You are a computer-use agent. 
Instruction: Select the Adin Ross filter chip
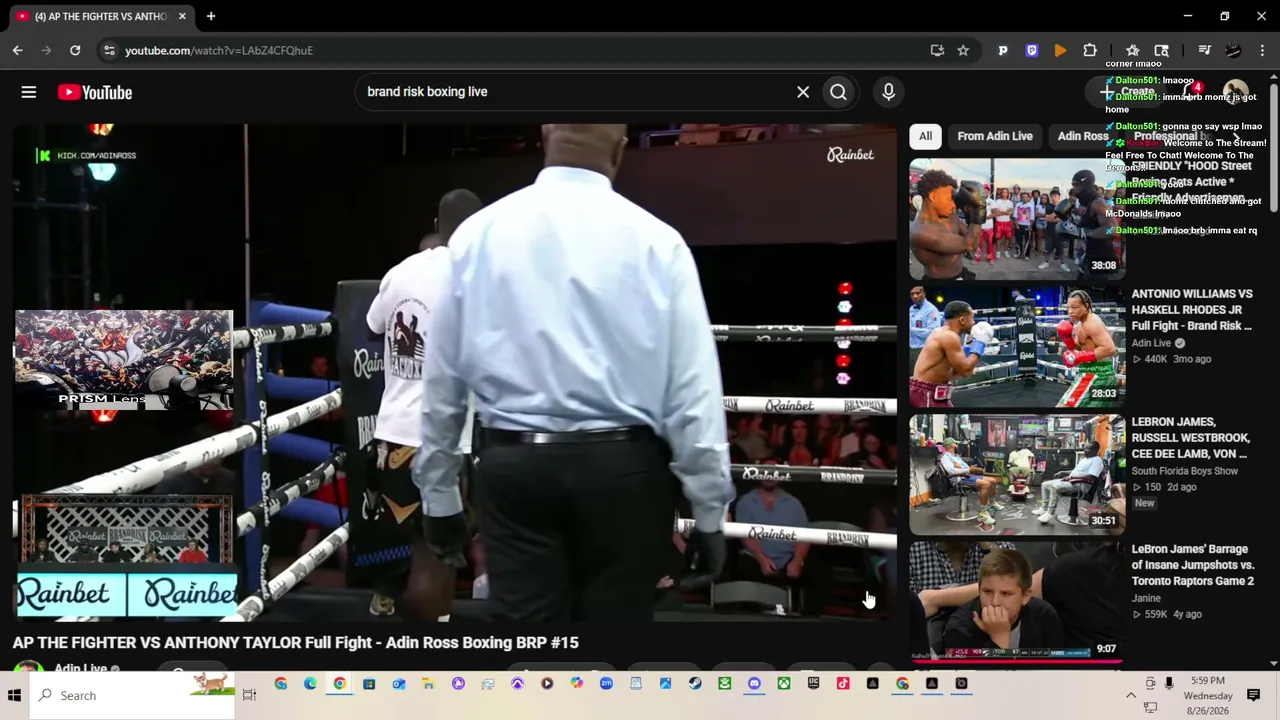click(x=1083, y=136)
